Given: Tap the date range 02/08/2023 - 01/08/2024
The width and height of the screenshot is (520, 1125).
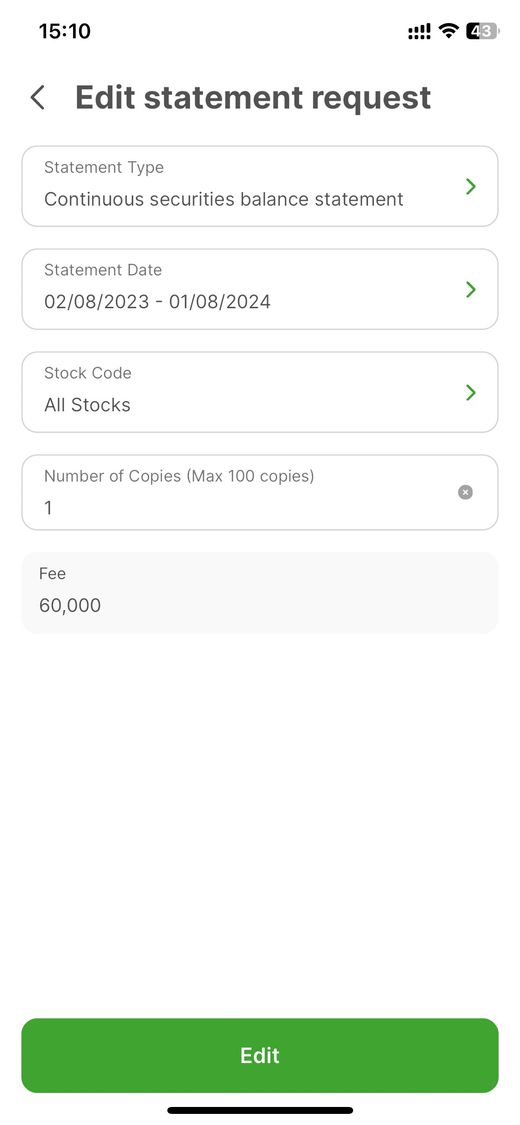Looking at the screenshot, I should [157, 301].
